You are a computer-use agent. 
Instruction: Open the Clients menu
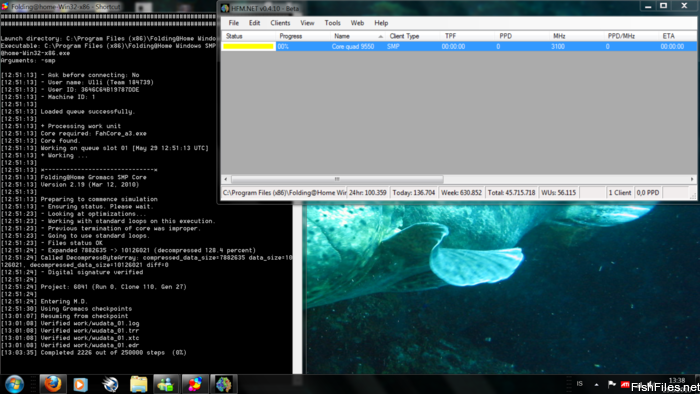click(280, 23)
